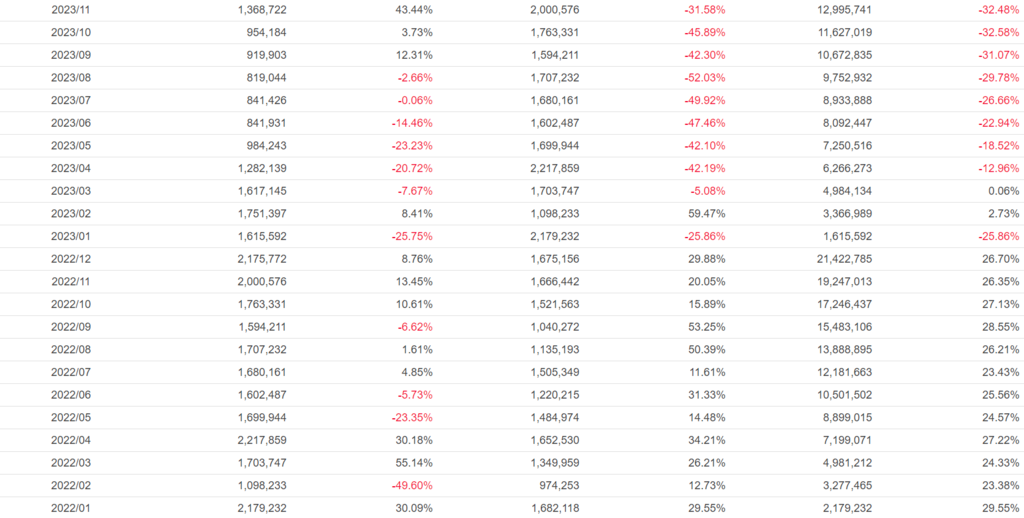Image resolution: width=1024 pixels, height=518 pixels.
Task: Select the 2022/08 date cell
Action: (70, 350)
